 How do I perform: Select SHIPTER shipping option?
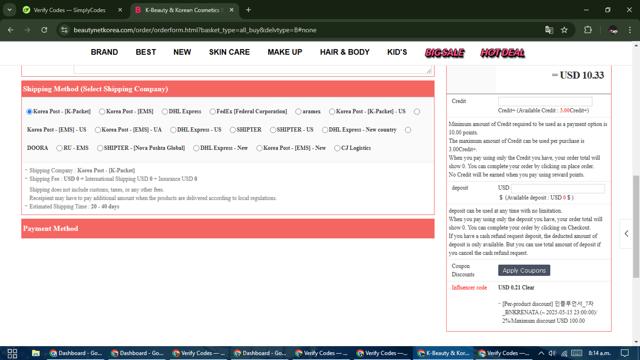click(233, 130)
